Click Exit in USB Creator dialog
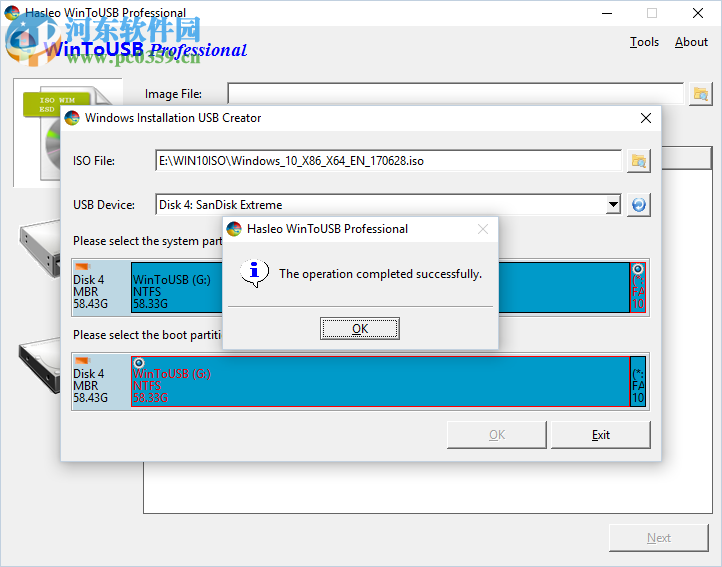The image size is (722, 567). tap(600, 435)
